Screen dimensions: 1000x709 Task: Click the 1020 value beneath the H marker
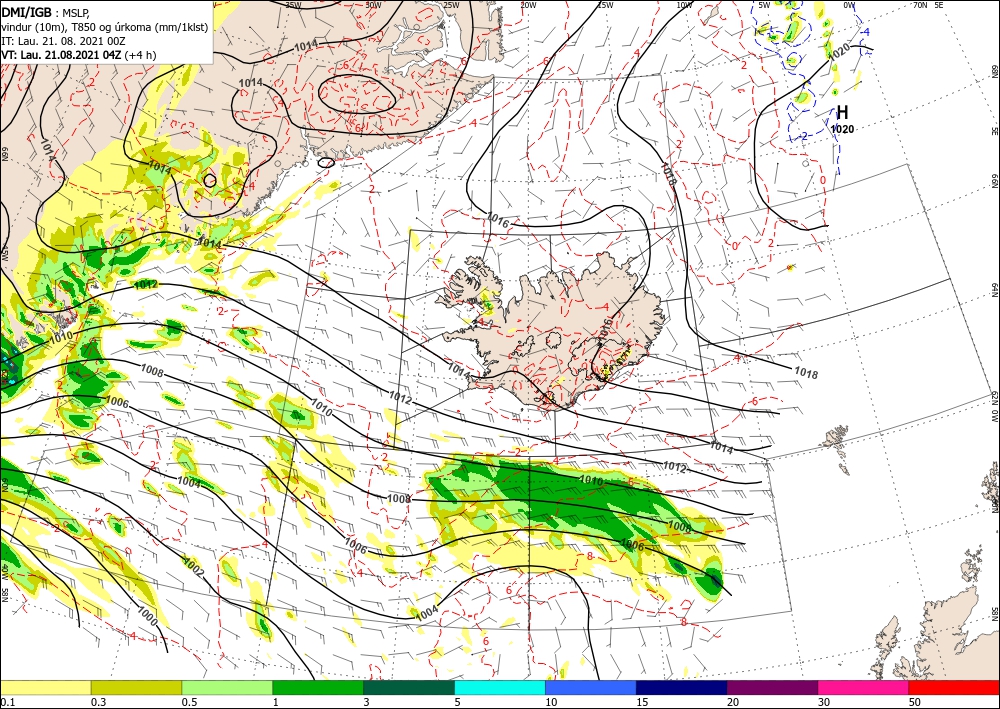click(x=842, y=129)
